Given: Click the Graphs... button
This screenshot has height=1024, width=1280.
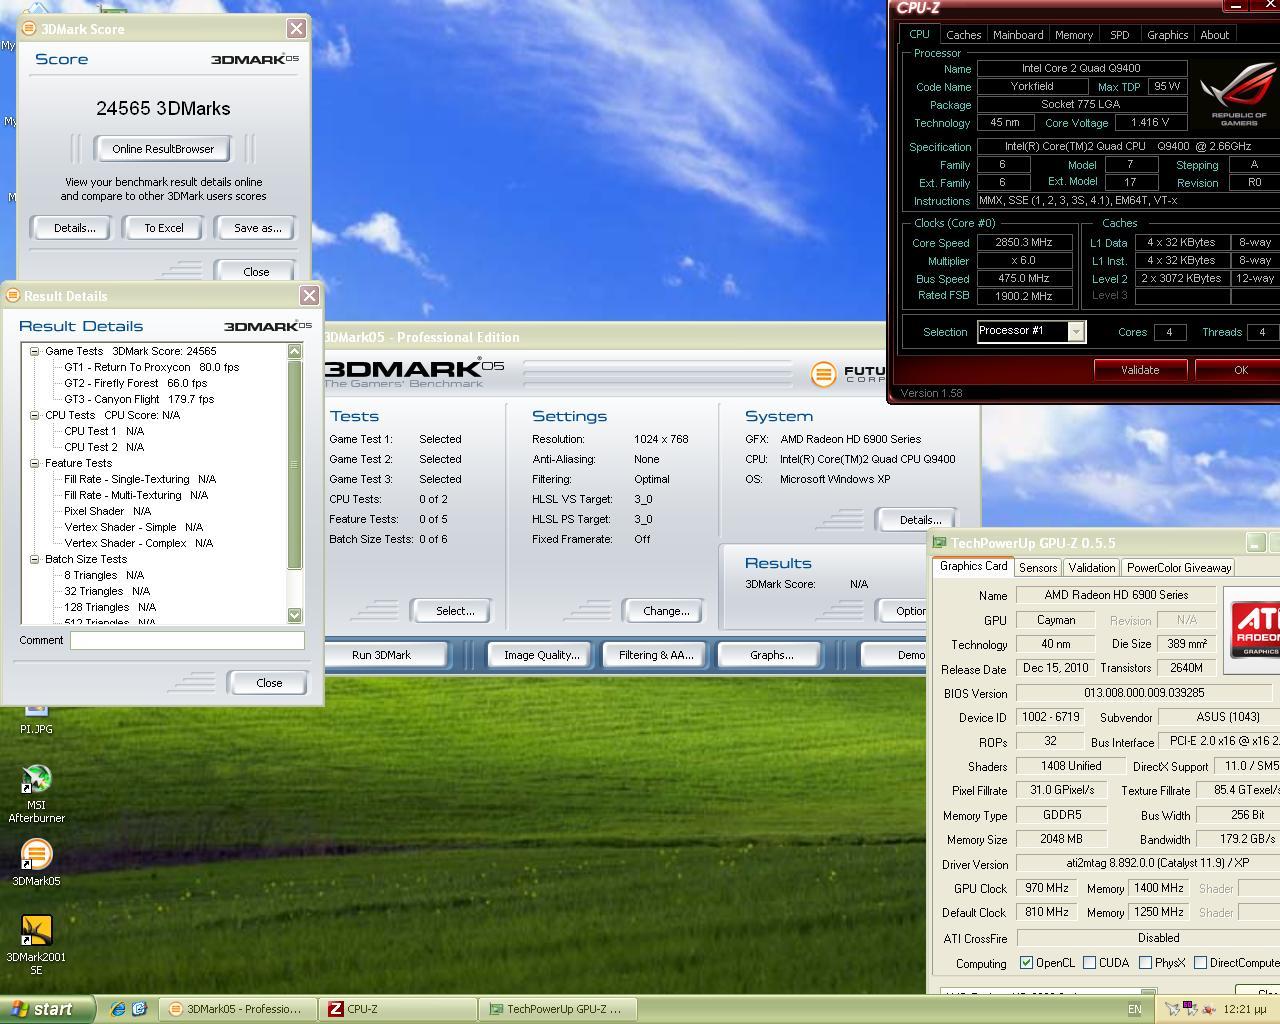Looking at the screenshot, I should tap(771, 655).
